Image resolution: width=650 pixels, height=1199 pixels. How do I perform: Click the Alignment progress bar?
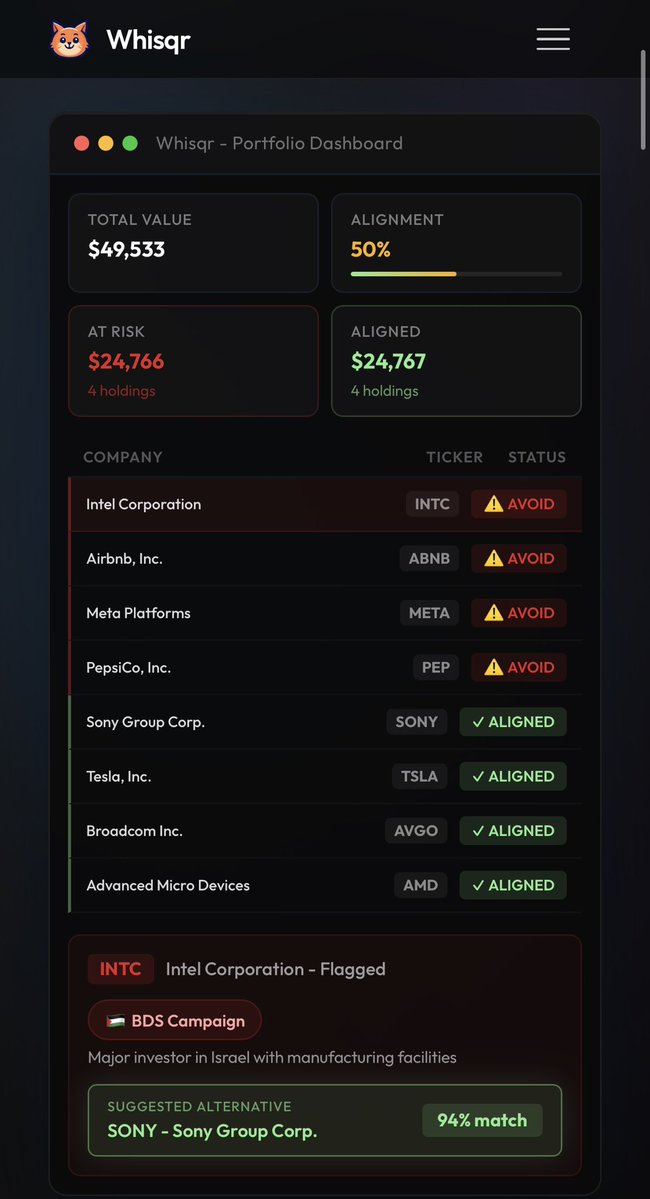tap(457, 274)
